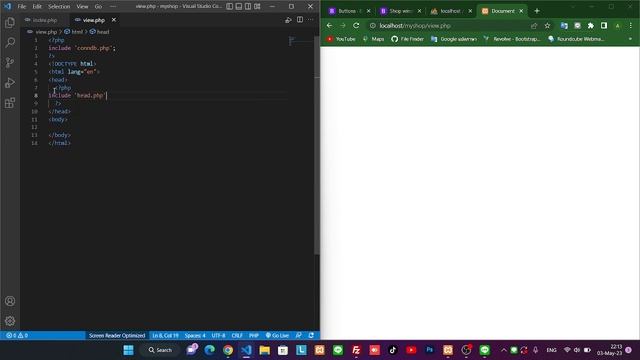640x360 pixels.
Task: Open the Manage gear menu in VS Code
Action: 10,321
